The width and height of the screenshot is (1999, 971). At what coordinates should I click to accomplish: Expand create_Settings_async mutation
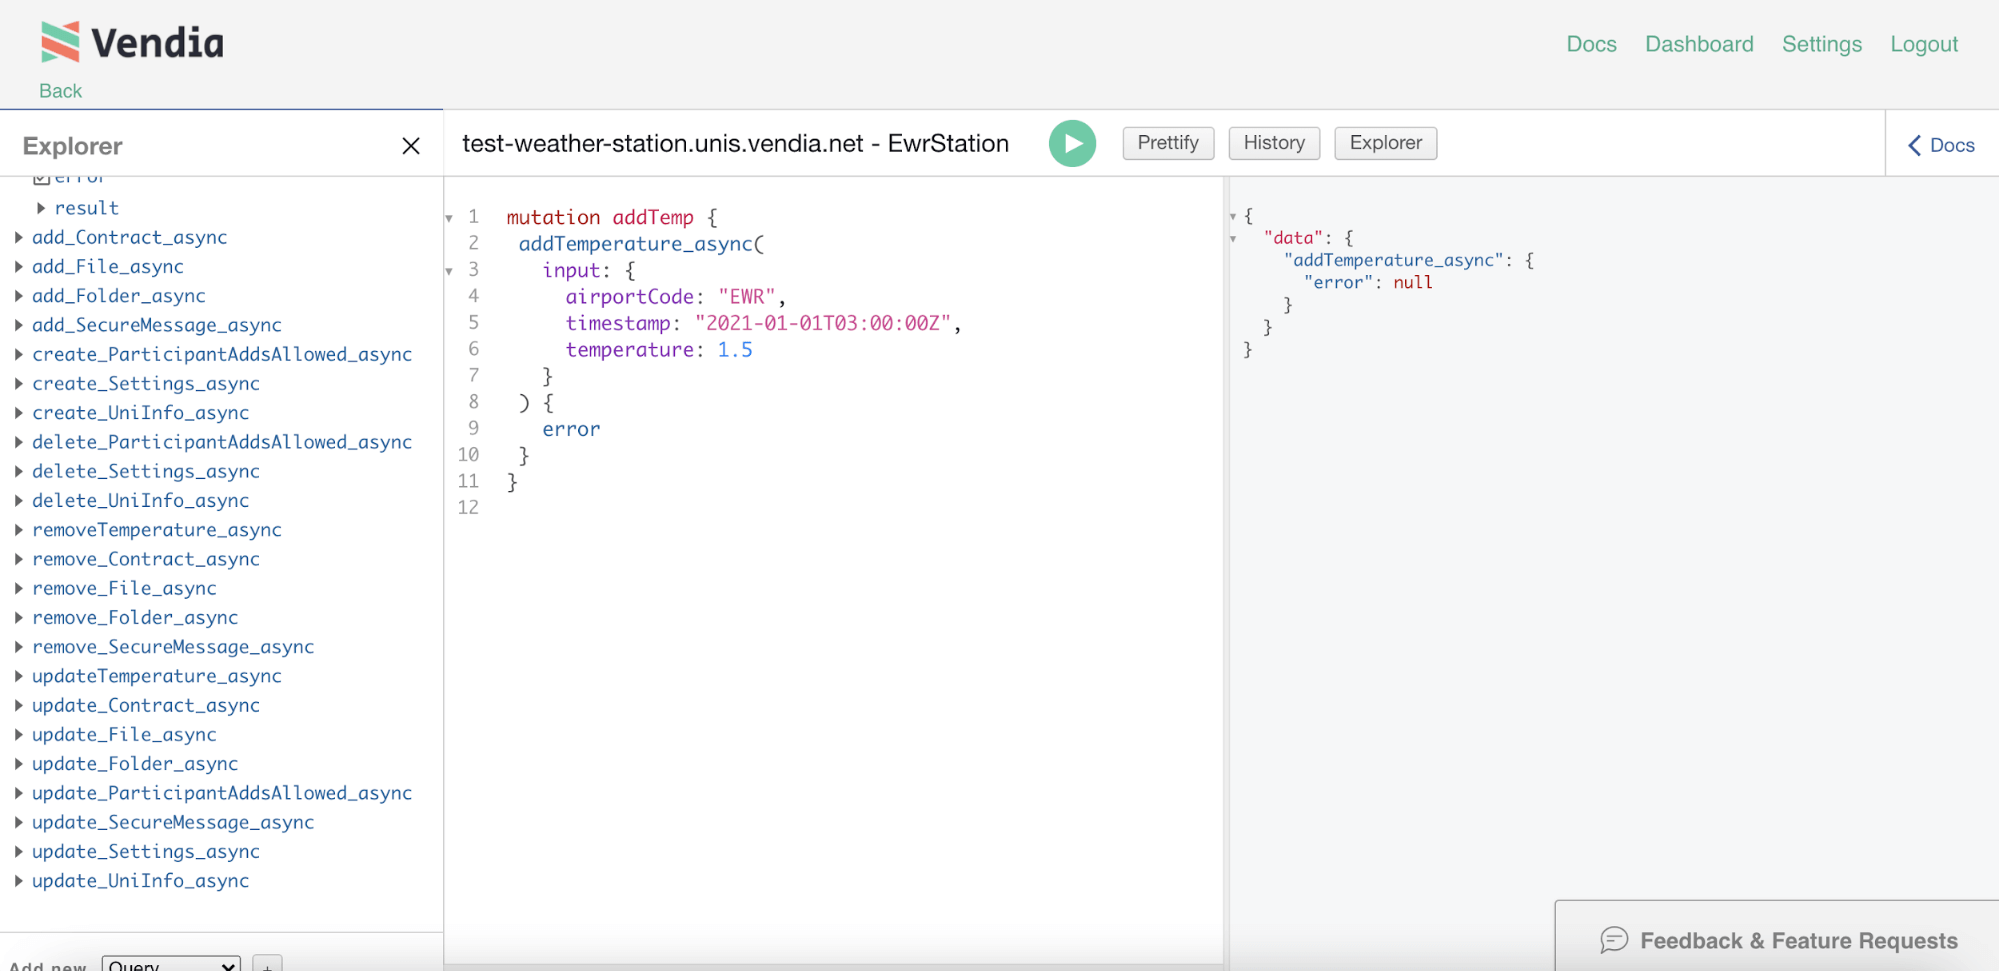pyautogui.click(x=19, y=383)
